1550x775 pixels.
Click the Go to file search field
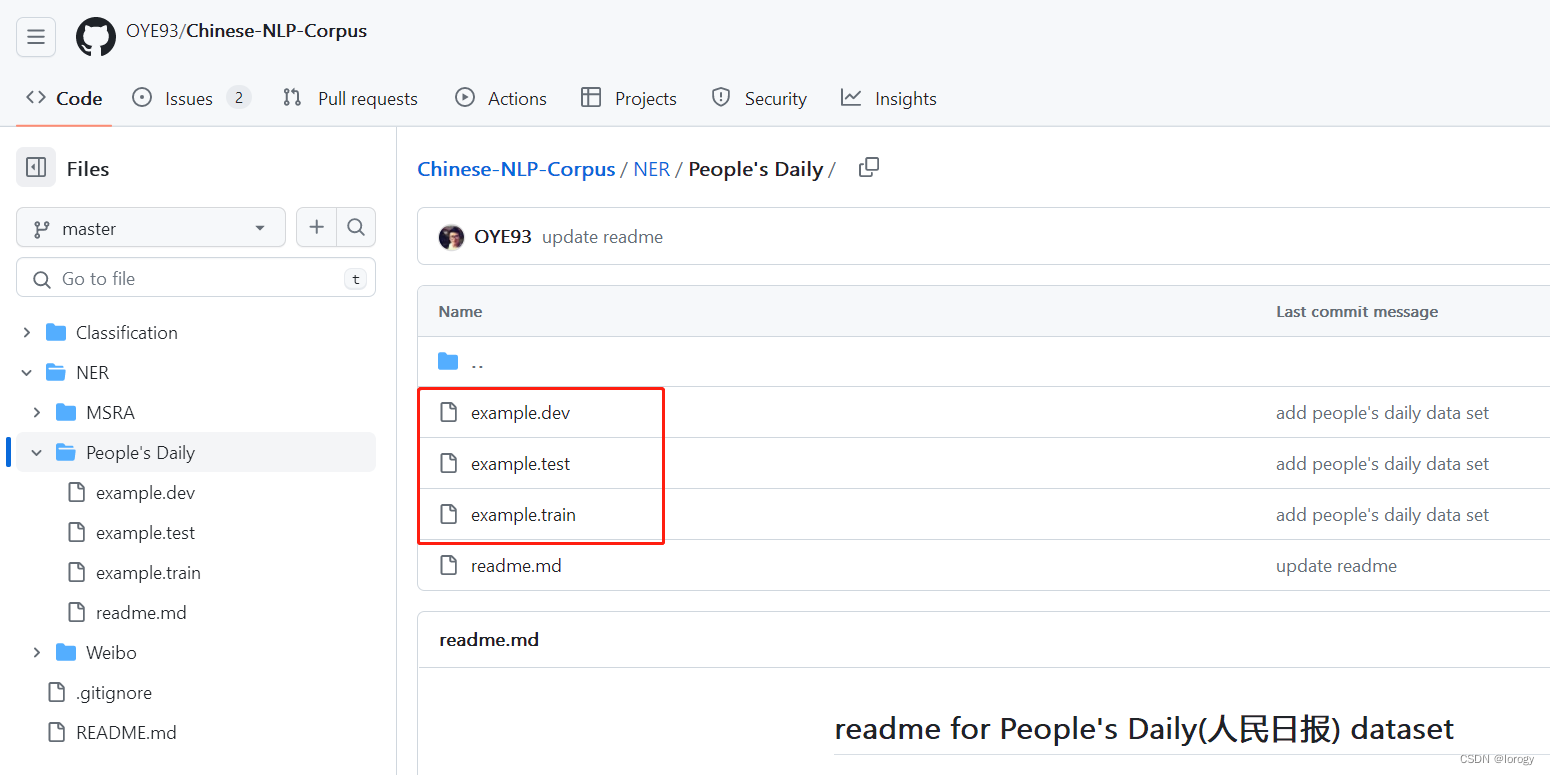click(x=196, y=278)
